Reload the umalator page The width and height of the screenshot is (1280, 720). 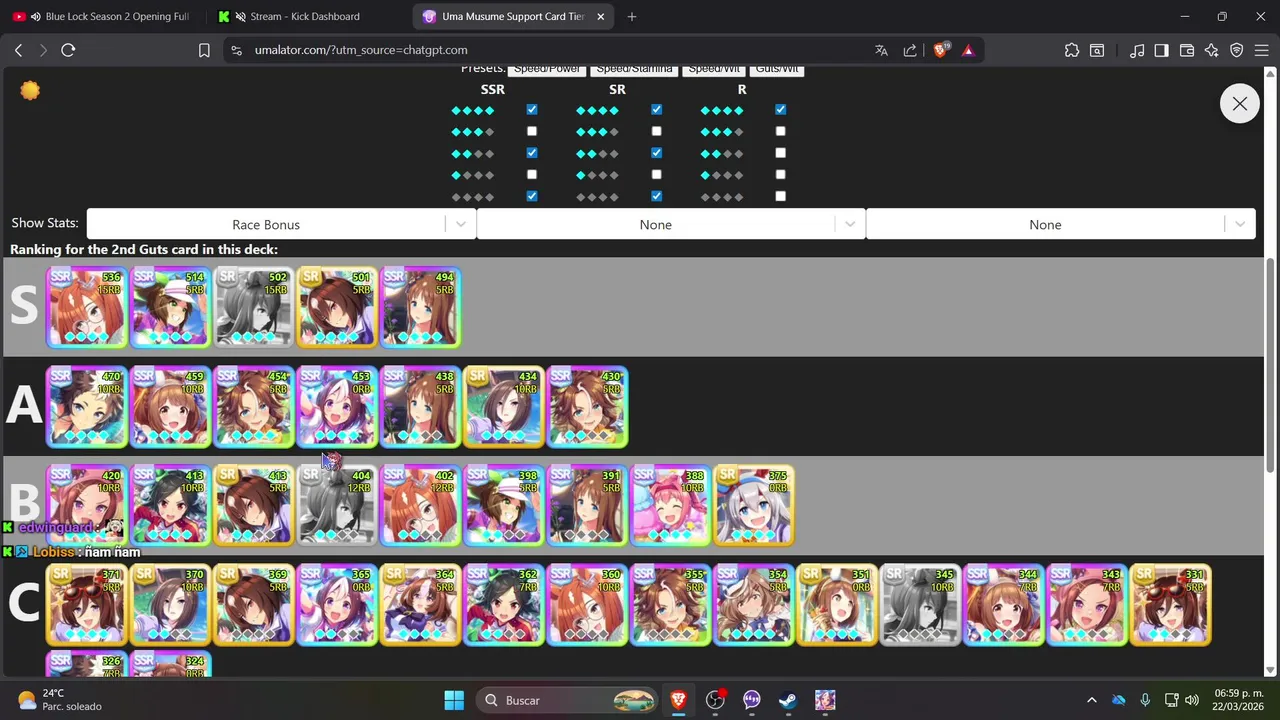(x=68, y=50)
